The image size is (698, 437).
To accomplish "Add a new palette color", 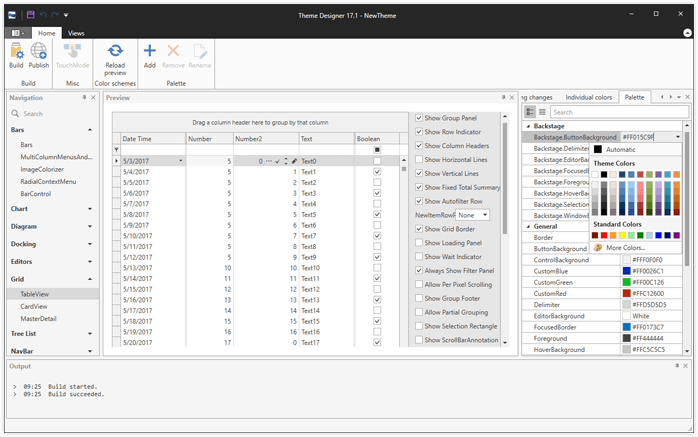I will point(149,52).
